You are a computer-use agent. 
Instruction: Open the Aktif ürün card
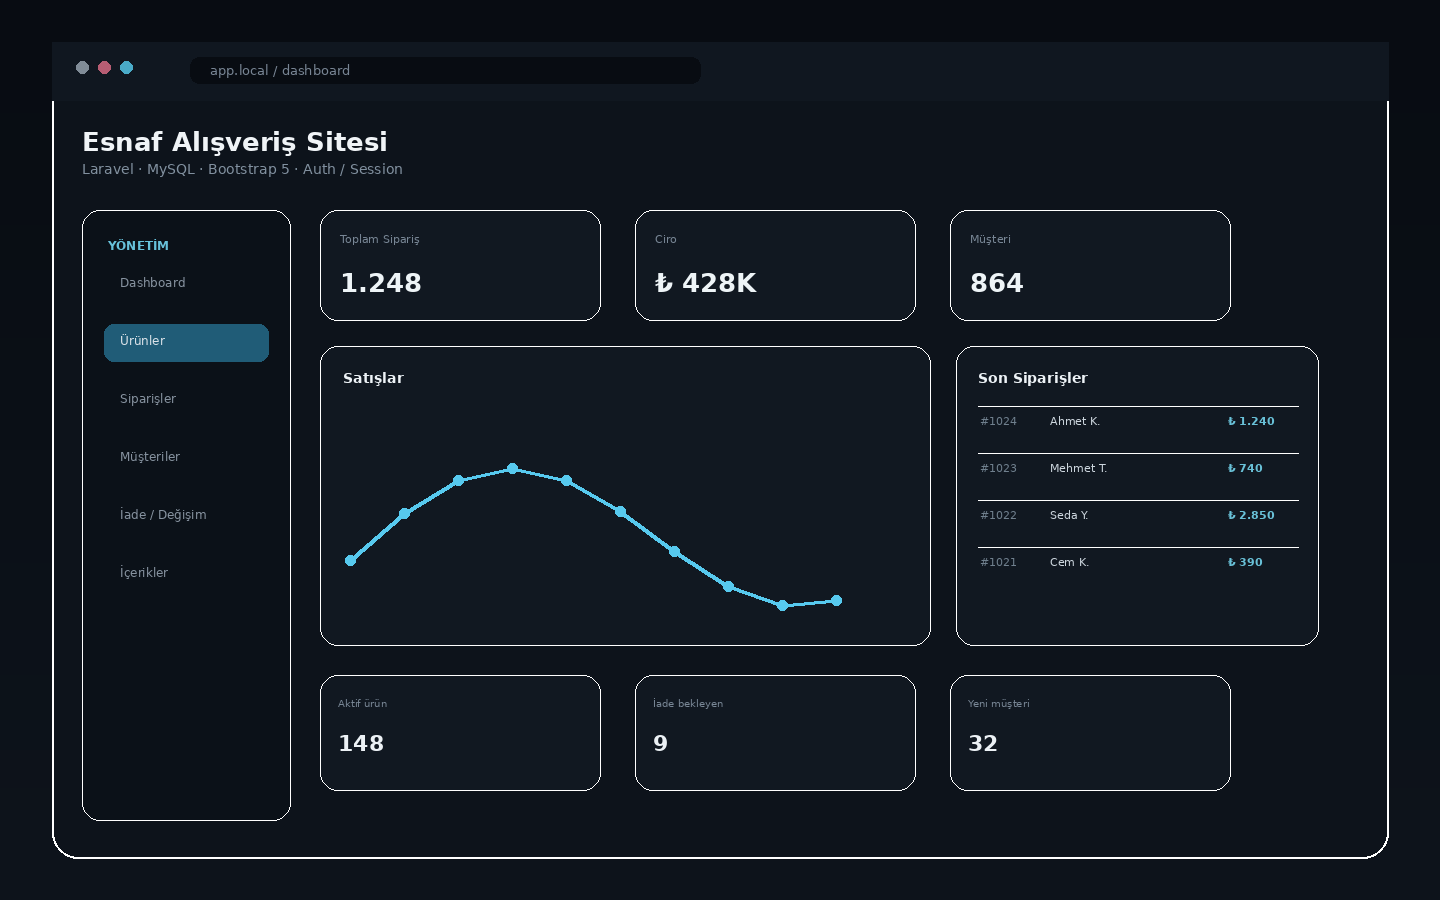coord(460,733)
